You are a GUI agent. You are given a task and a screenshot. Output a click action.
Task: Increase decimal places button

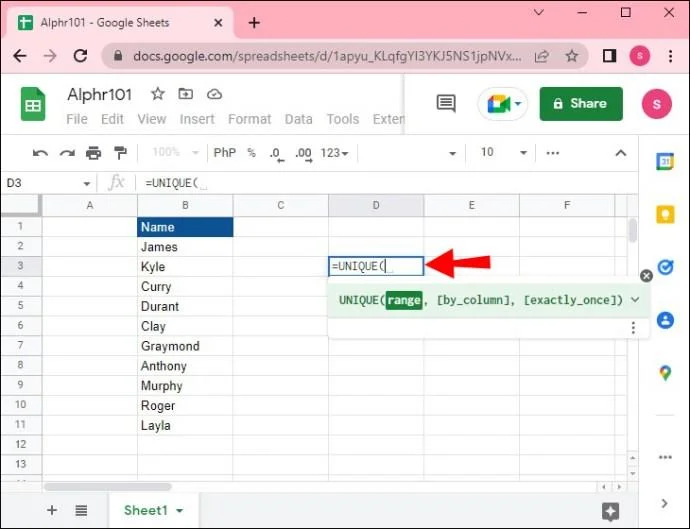(304, 154)
